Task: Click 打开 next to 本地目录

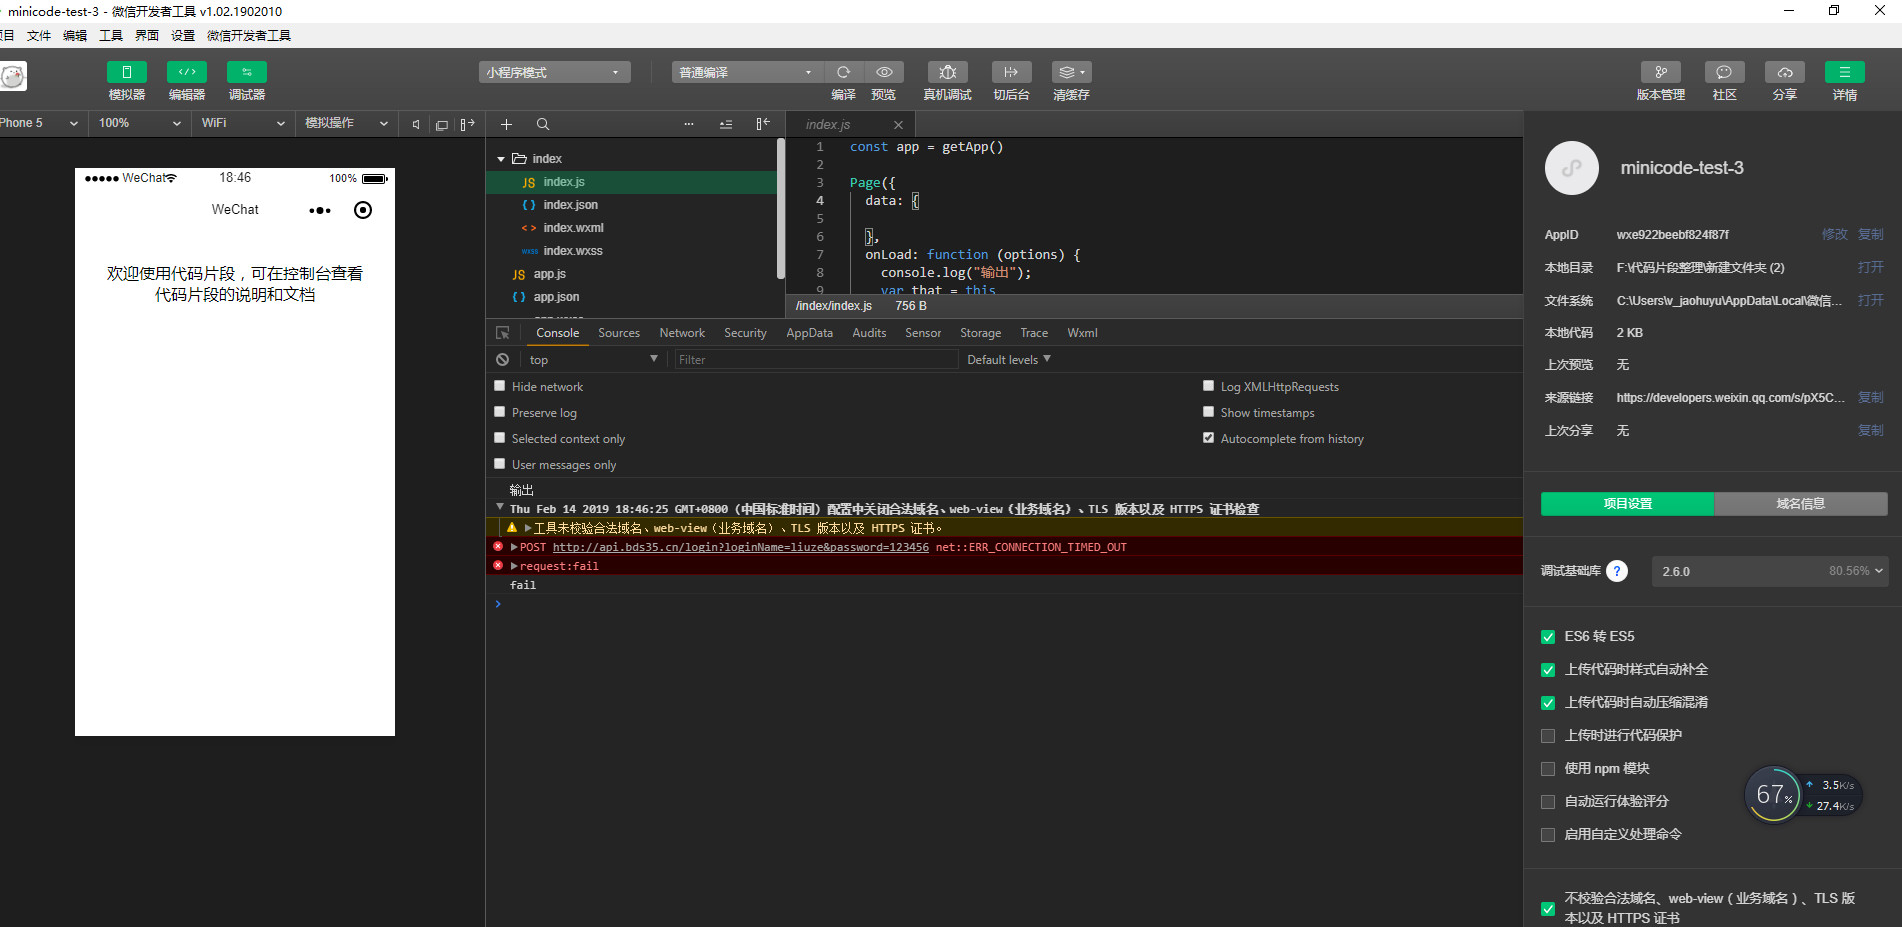Action: coord(1870,267)
